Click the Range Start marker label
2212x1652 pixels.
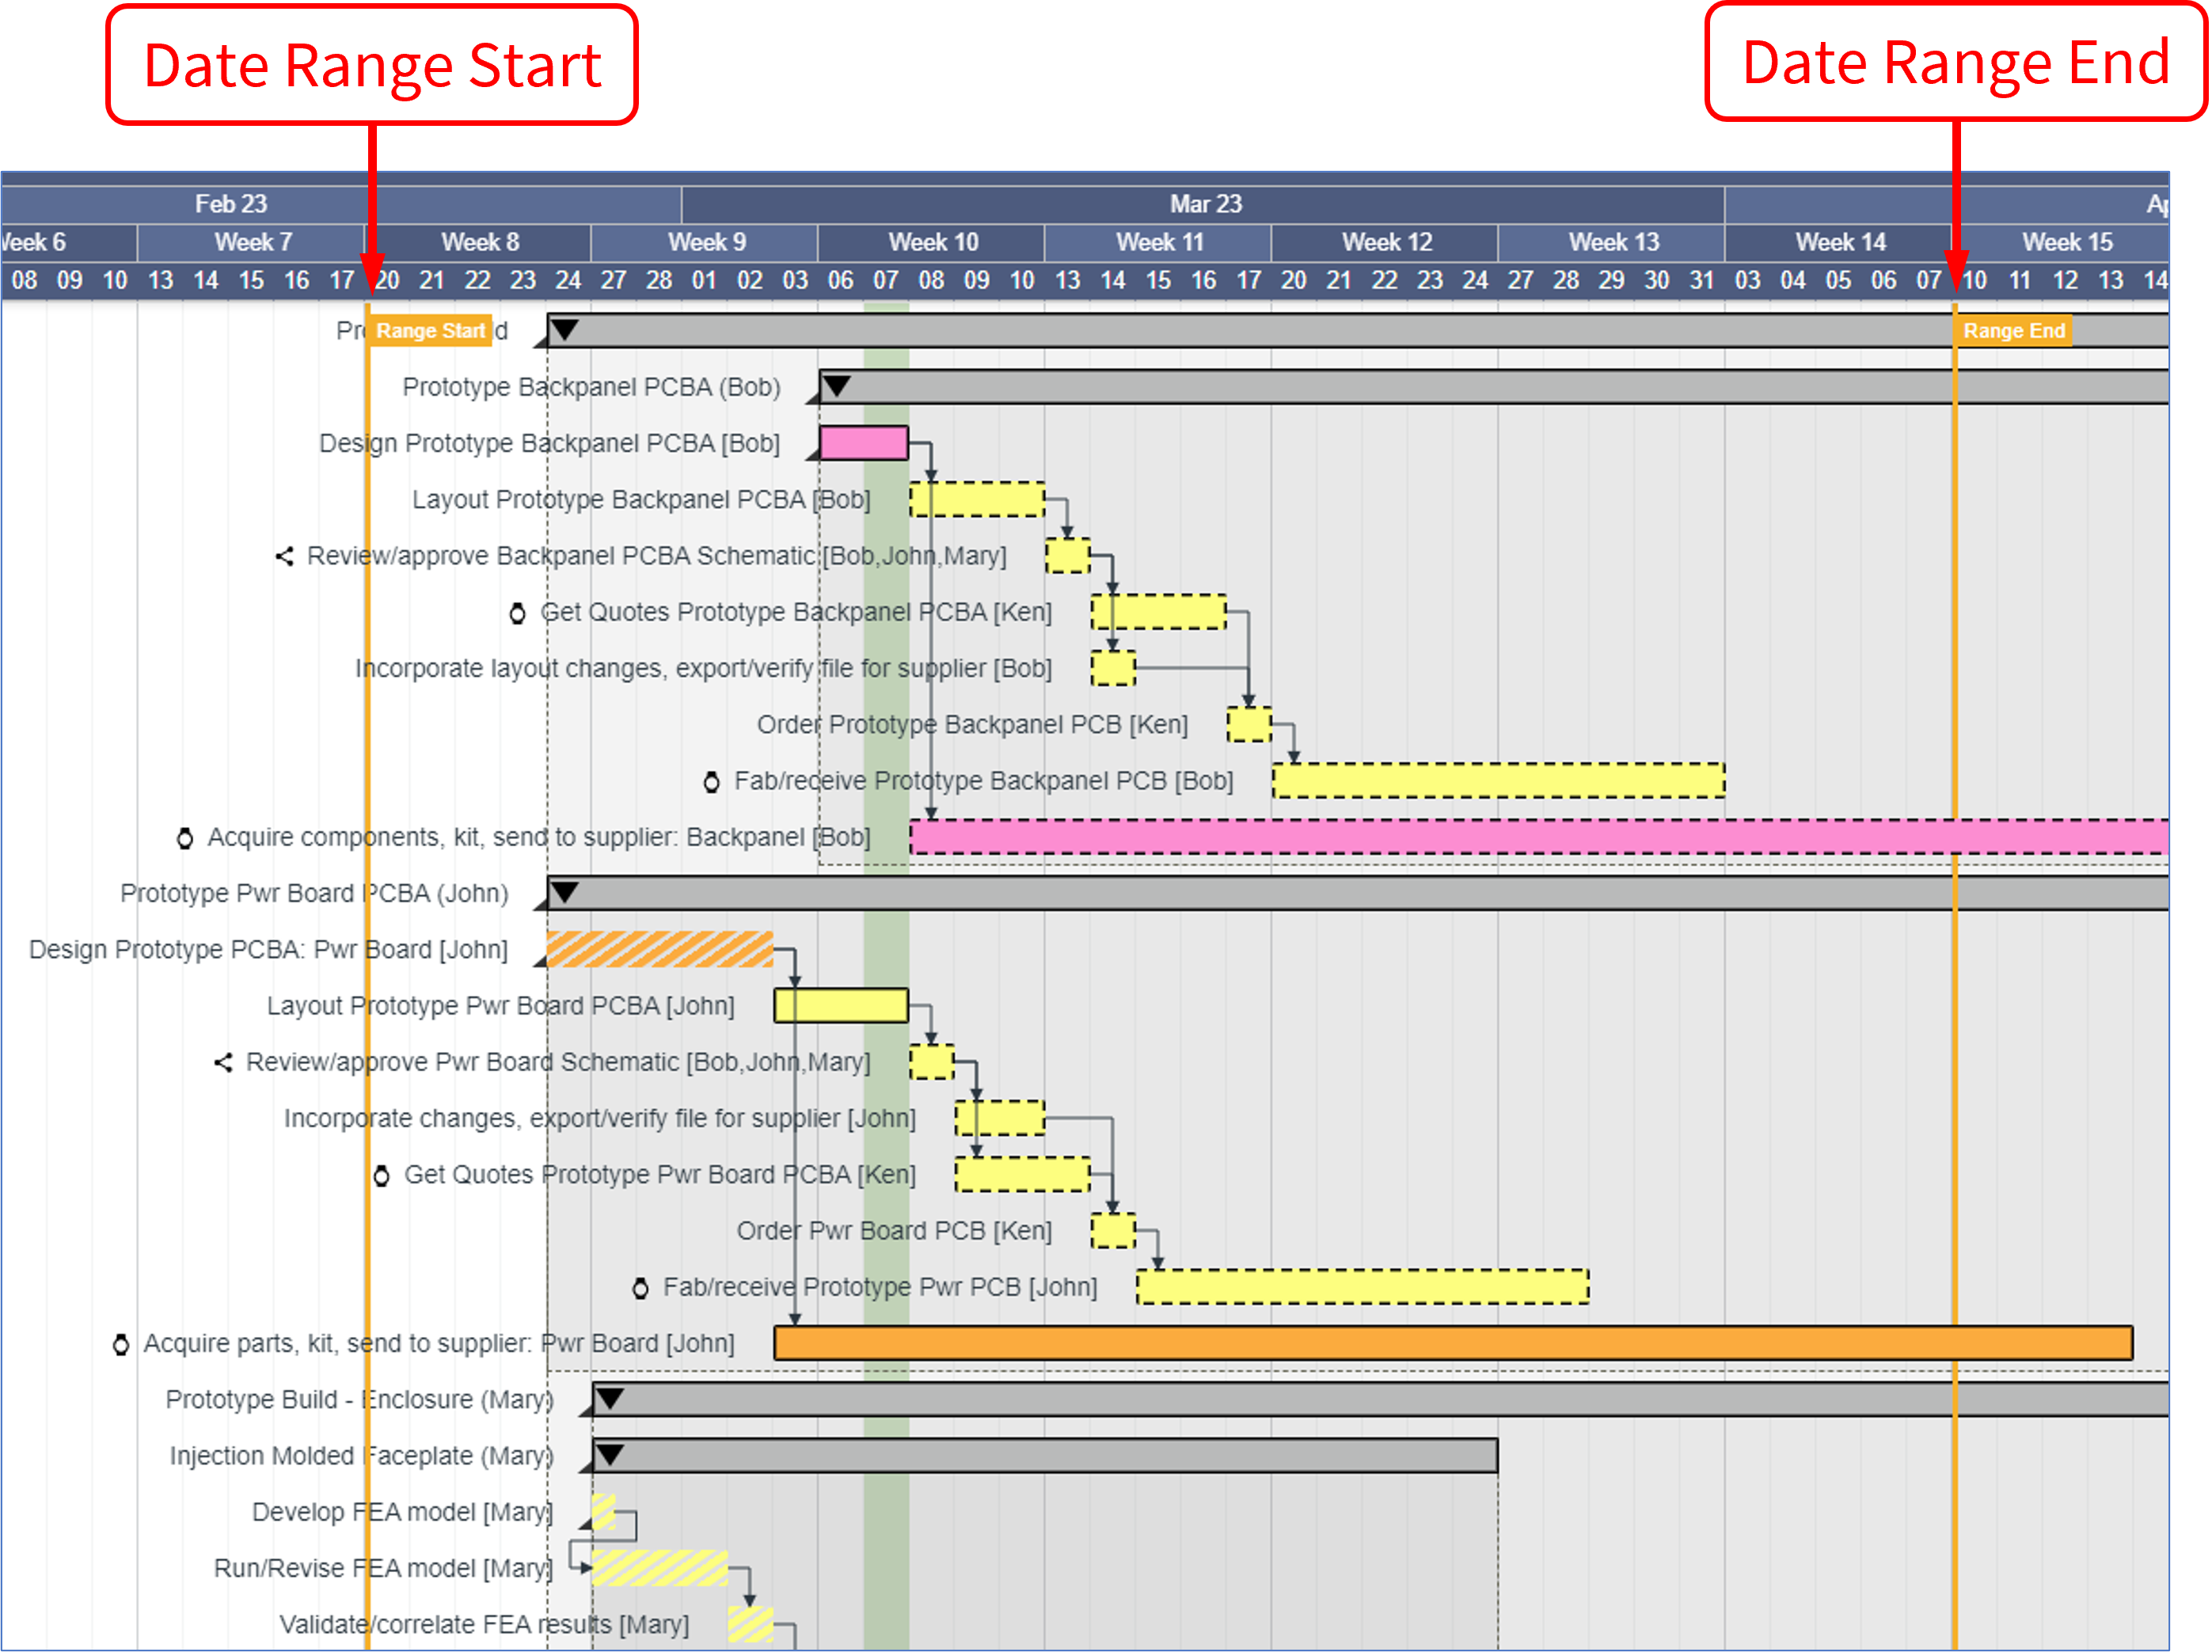[x=430, y=331]
